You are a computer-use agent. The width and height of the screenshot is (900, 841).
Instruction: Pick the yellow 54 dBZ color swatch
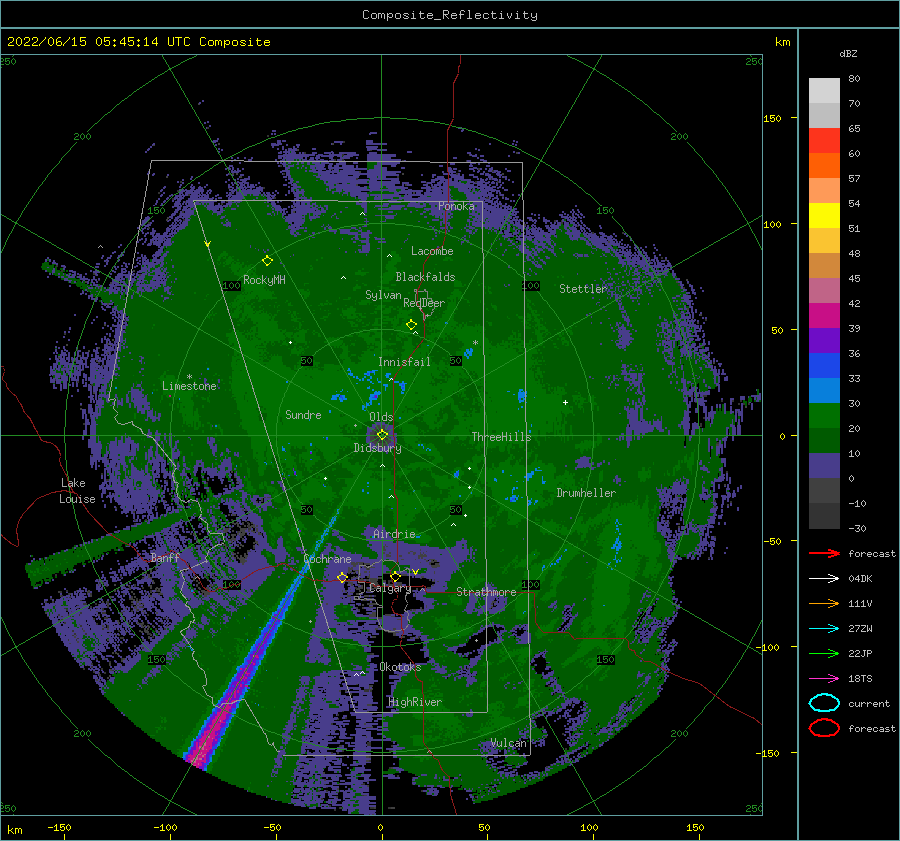click(824, 215)
